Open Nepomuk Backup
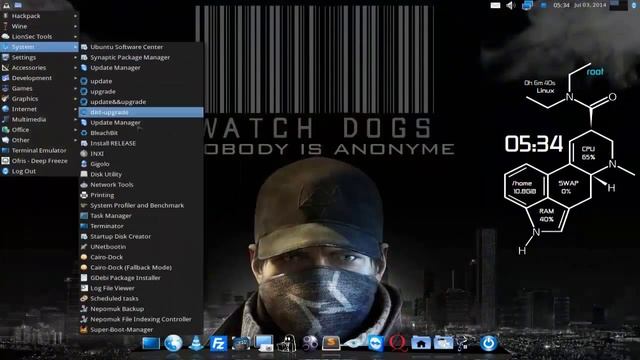The width and height of the screenshot is (640, 360). 141,309
